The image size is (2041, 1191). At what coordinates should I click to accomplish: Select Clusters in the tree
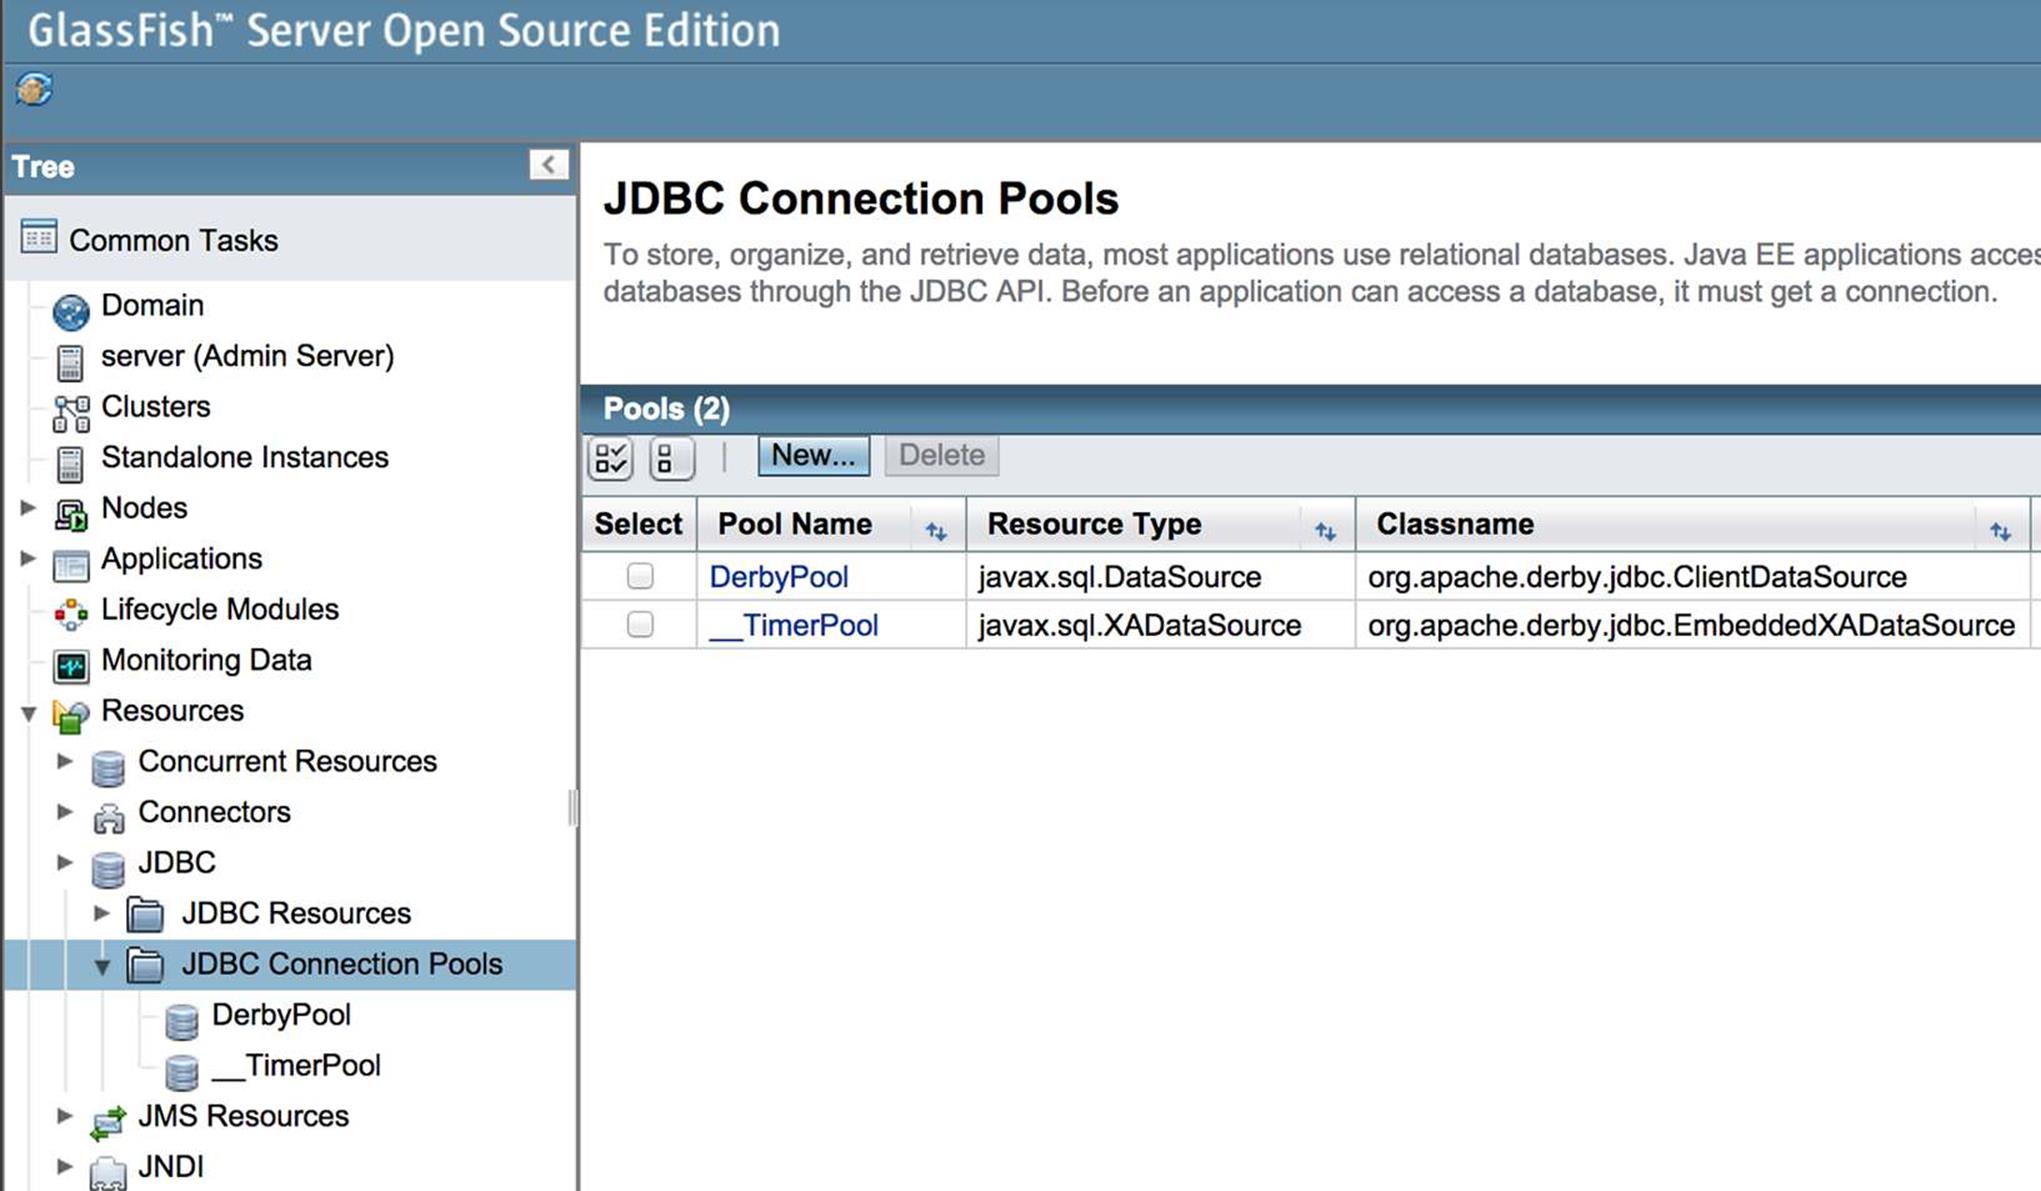(156, 407)
